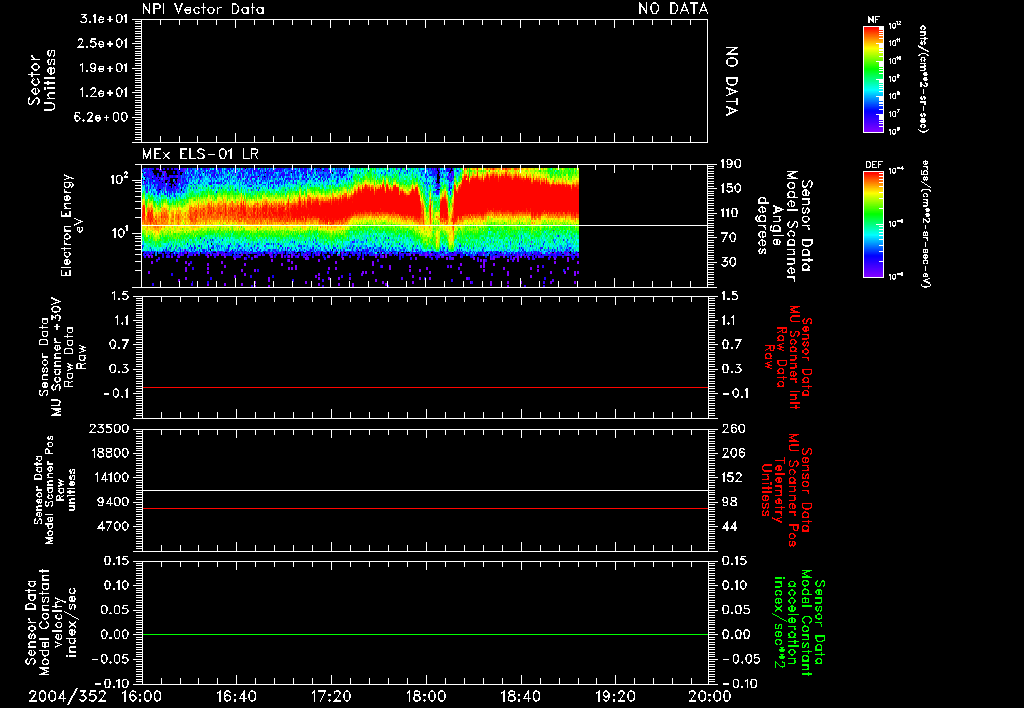
Task: Click the red MU Scanner Int raw data line
Action: coord(424,387)
